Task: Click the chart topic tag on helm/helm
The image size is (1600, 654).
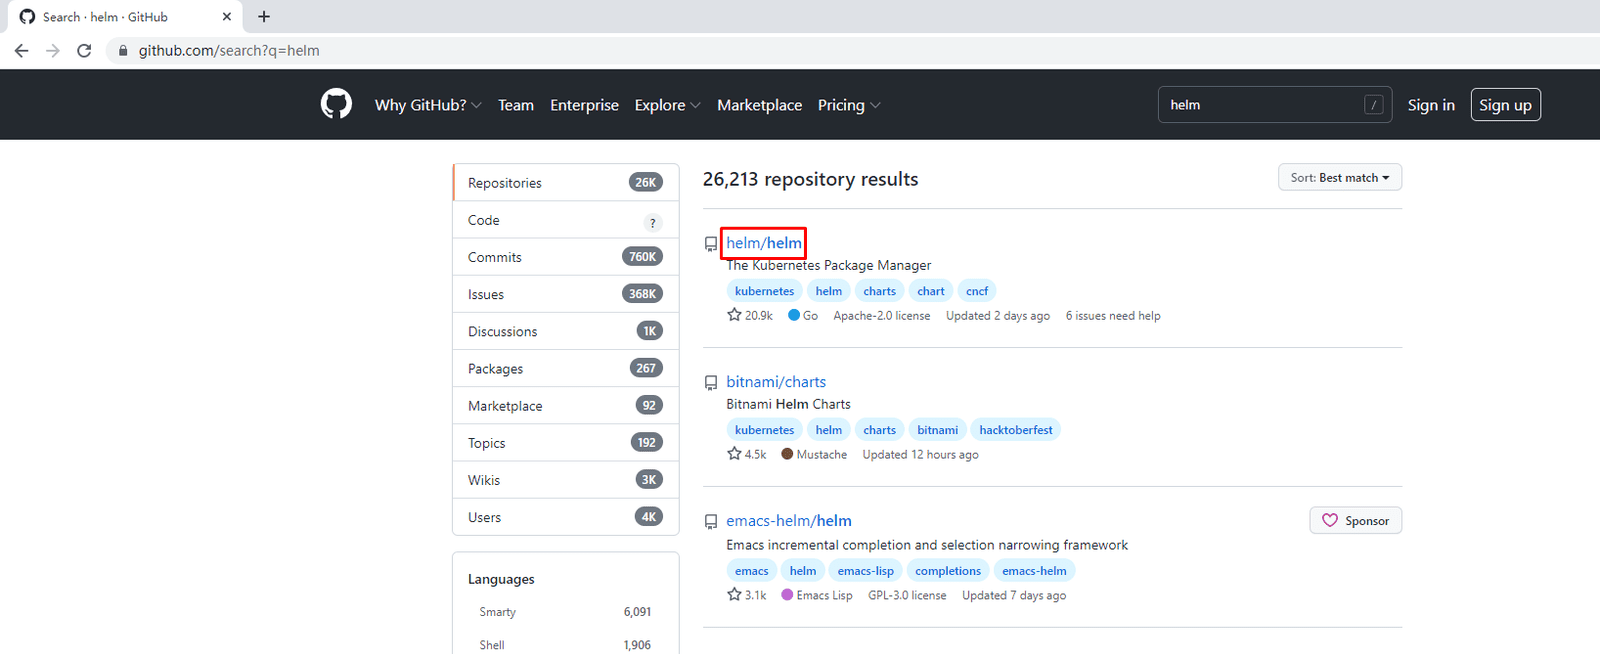Action: coord(931,291)
